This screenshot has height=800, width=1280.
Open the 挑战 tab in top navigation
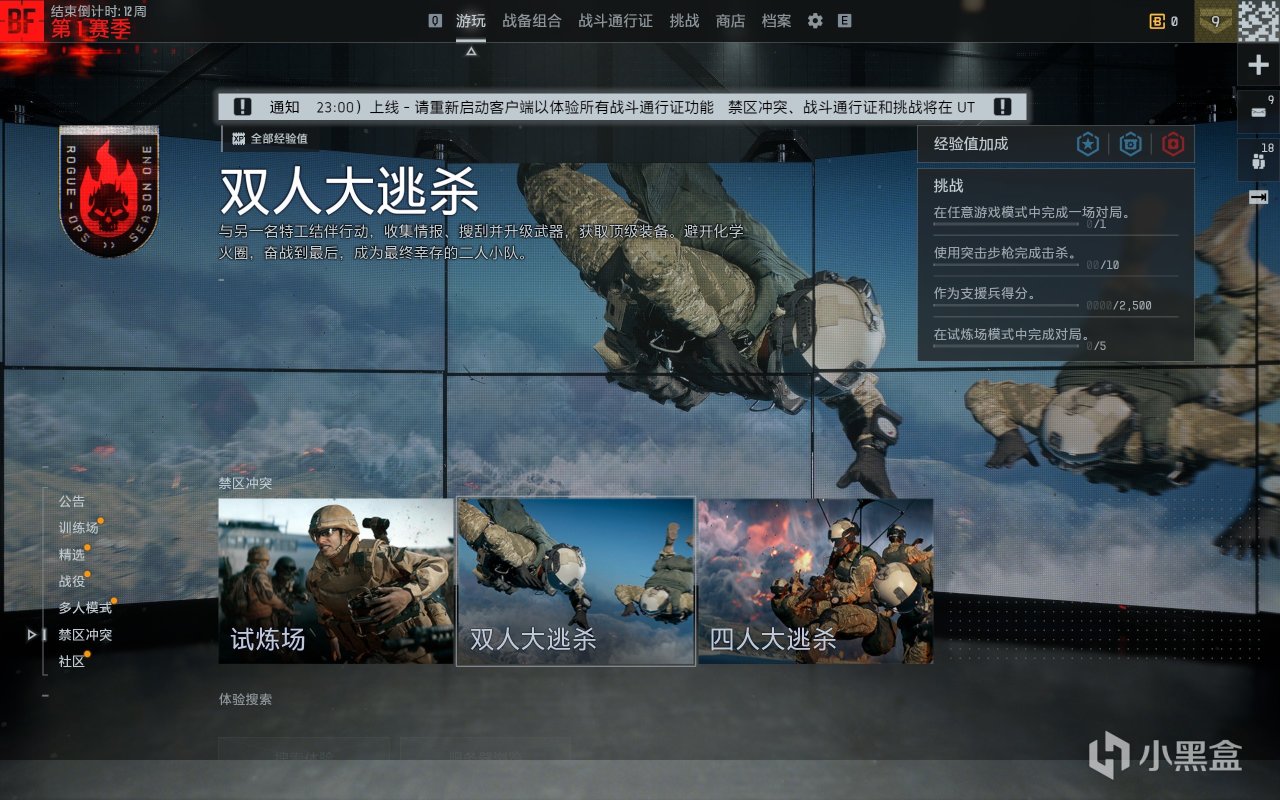point(685,20)
